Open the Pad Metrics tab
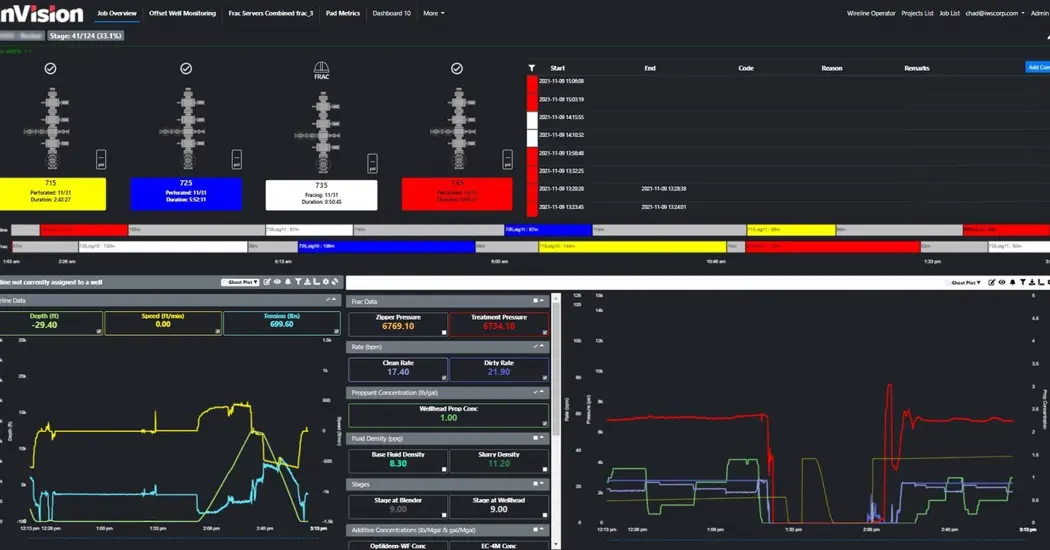This screenshot has height=550, width=1050. (343, 13)
